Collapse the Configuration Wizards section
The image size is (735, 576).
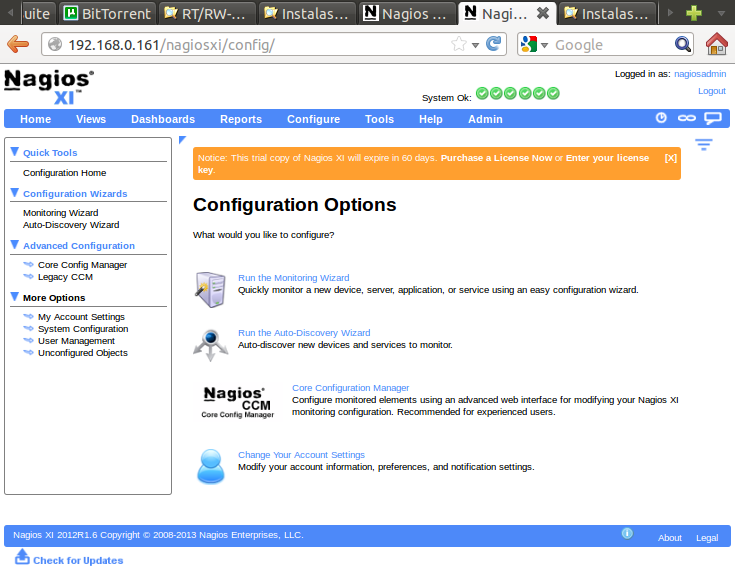point(15,193)
